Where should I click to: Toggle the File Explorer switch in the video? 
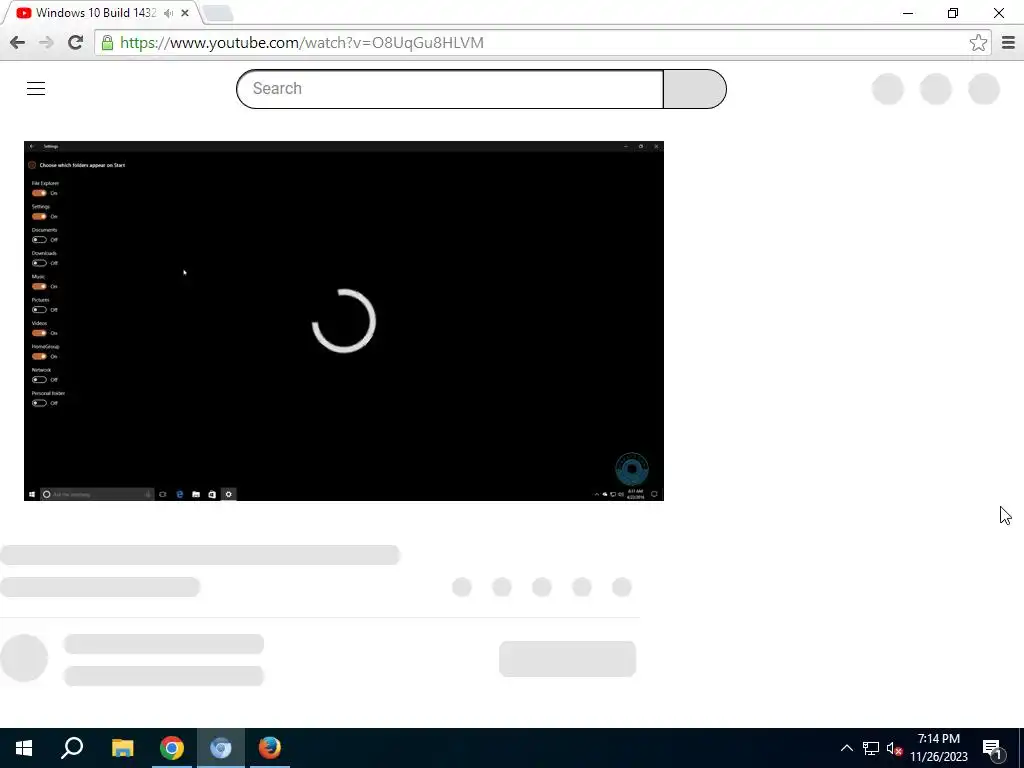click(x=39, y=193)
